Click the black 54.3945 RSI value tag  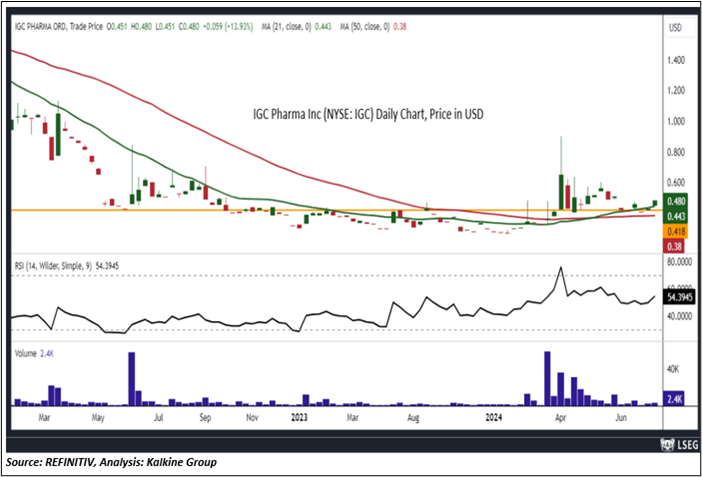680,297
